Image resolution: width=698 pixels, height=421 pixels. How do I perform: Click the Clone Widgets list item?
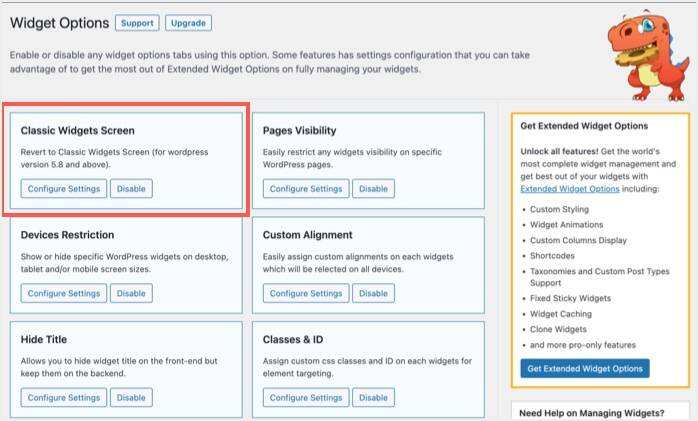pos(558,329)
